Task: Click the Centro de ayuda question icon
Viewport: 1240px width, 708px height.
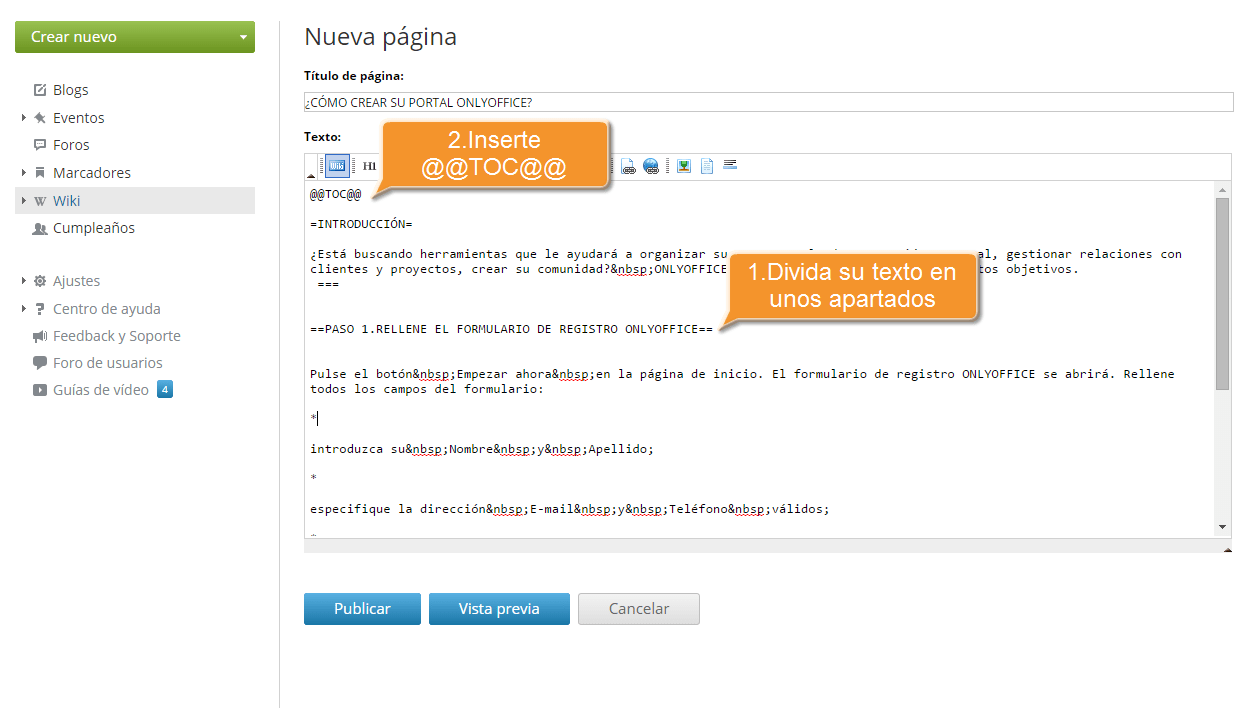Action: tap(40, 309)
